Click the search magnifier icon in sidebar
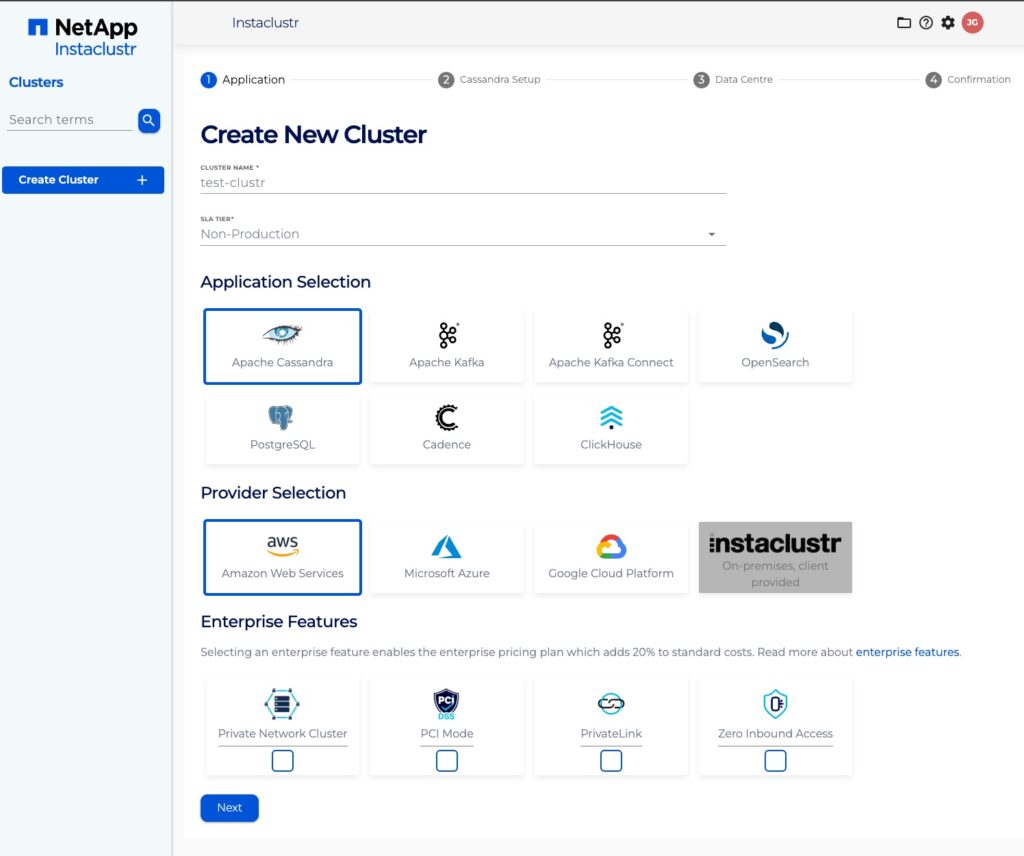 point(149,121)
